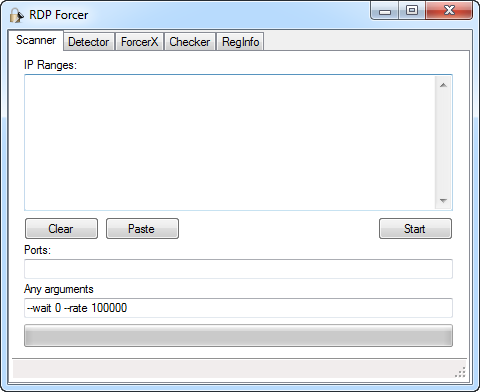Click the window resize grip in the status bar
This screenshot has width=480, height=392.
tap(460, 372)
